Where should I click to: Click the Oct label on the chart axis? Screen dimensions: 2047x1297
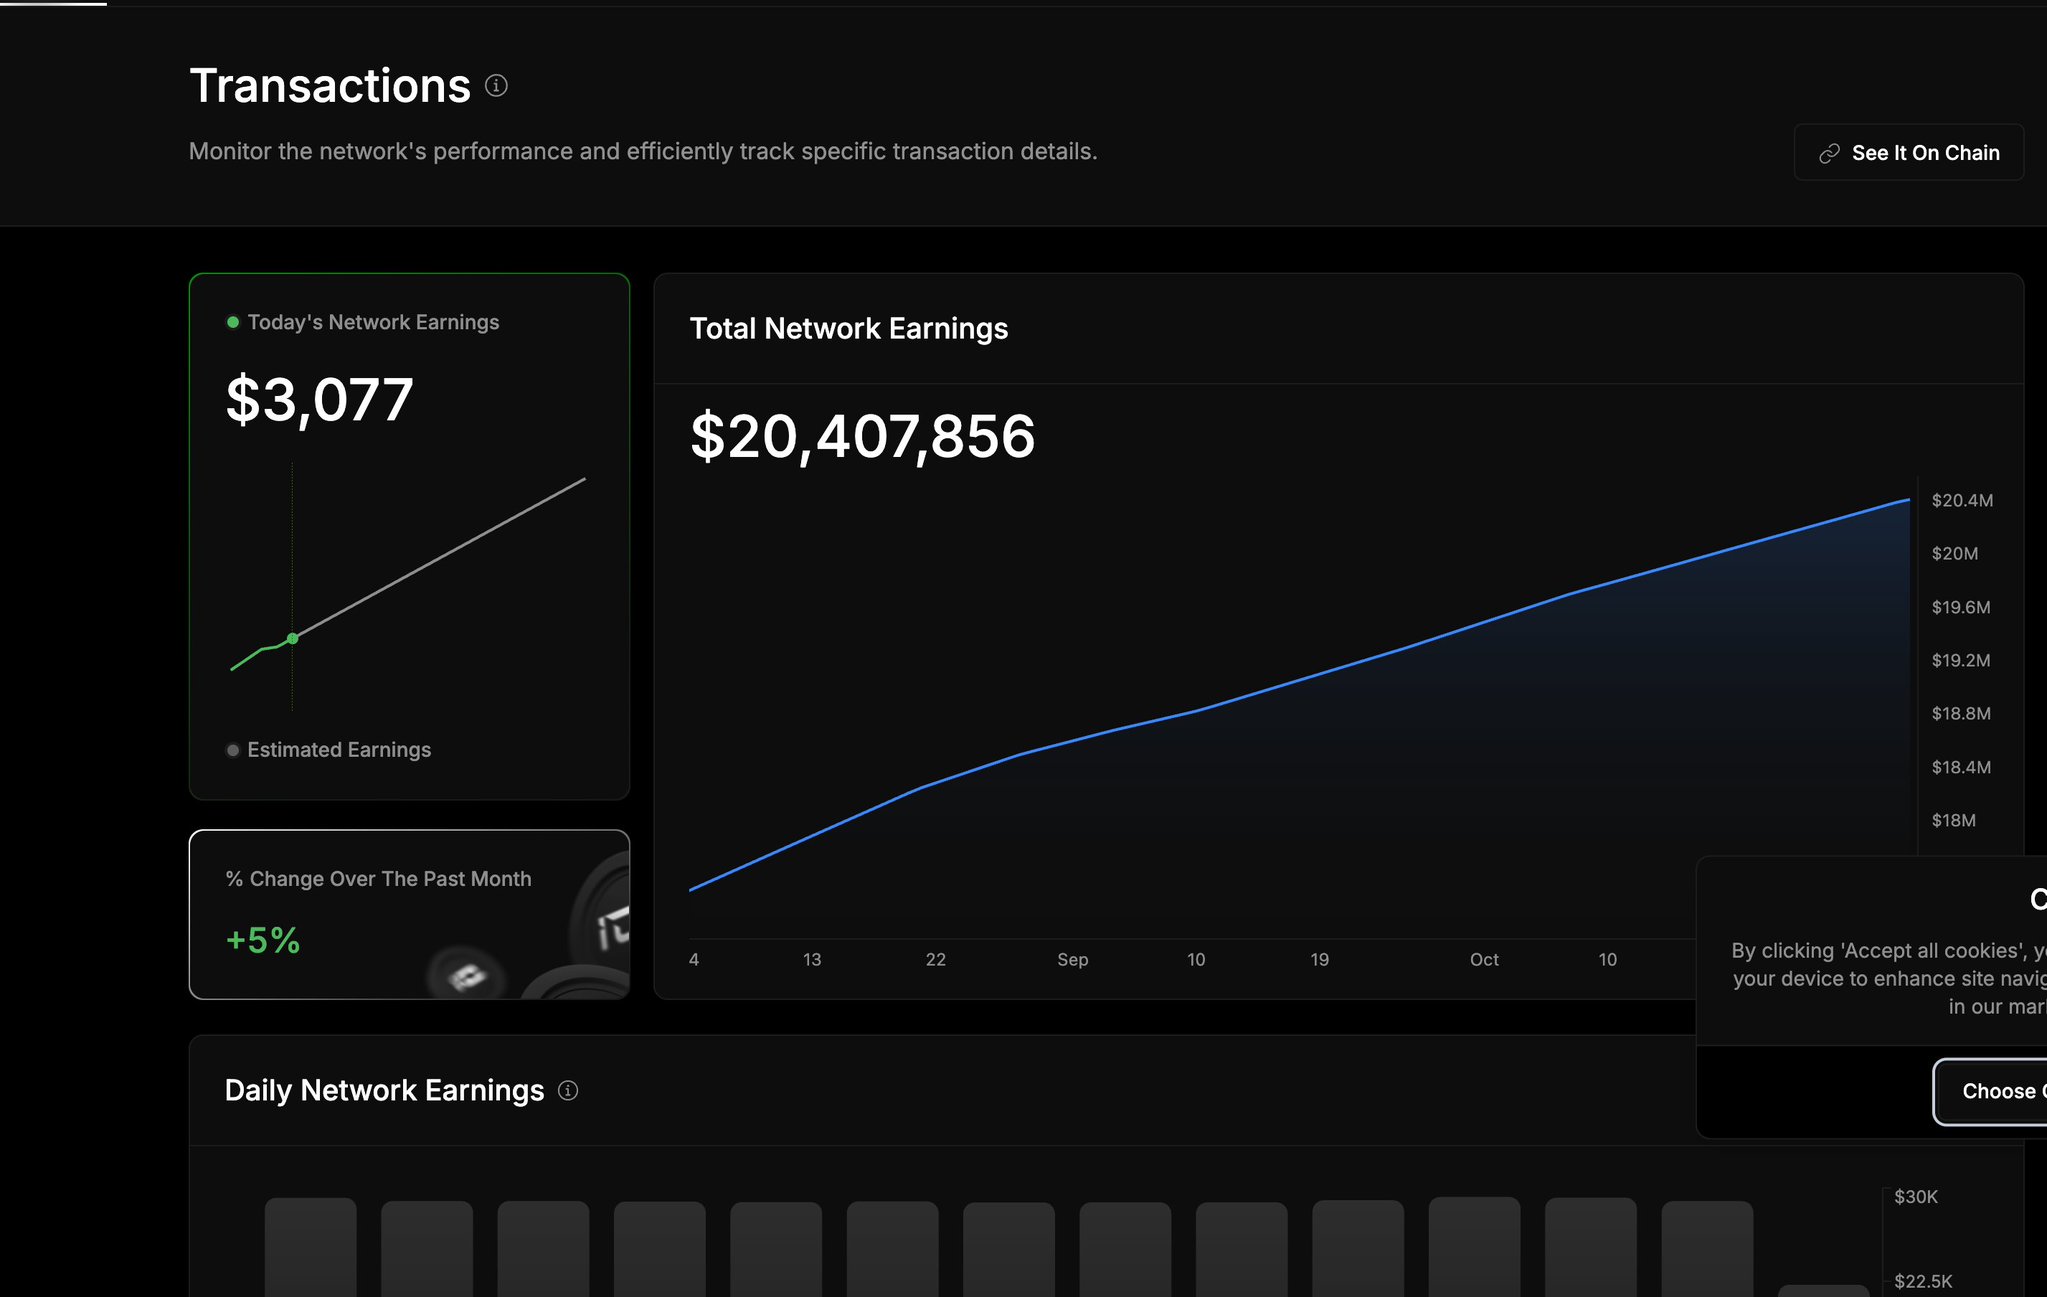point(1483,959)
